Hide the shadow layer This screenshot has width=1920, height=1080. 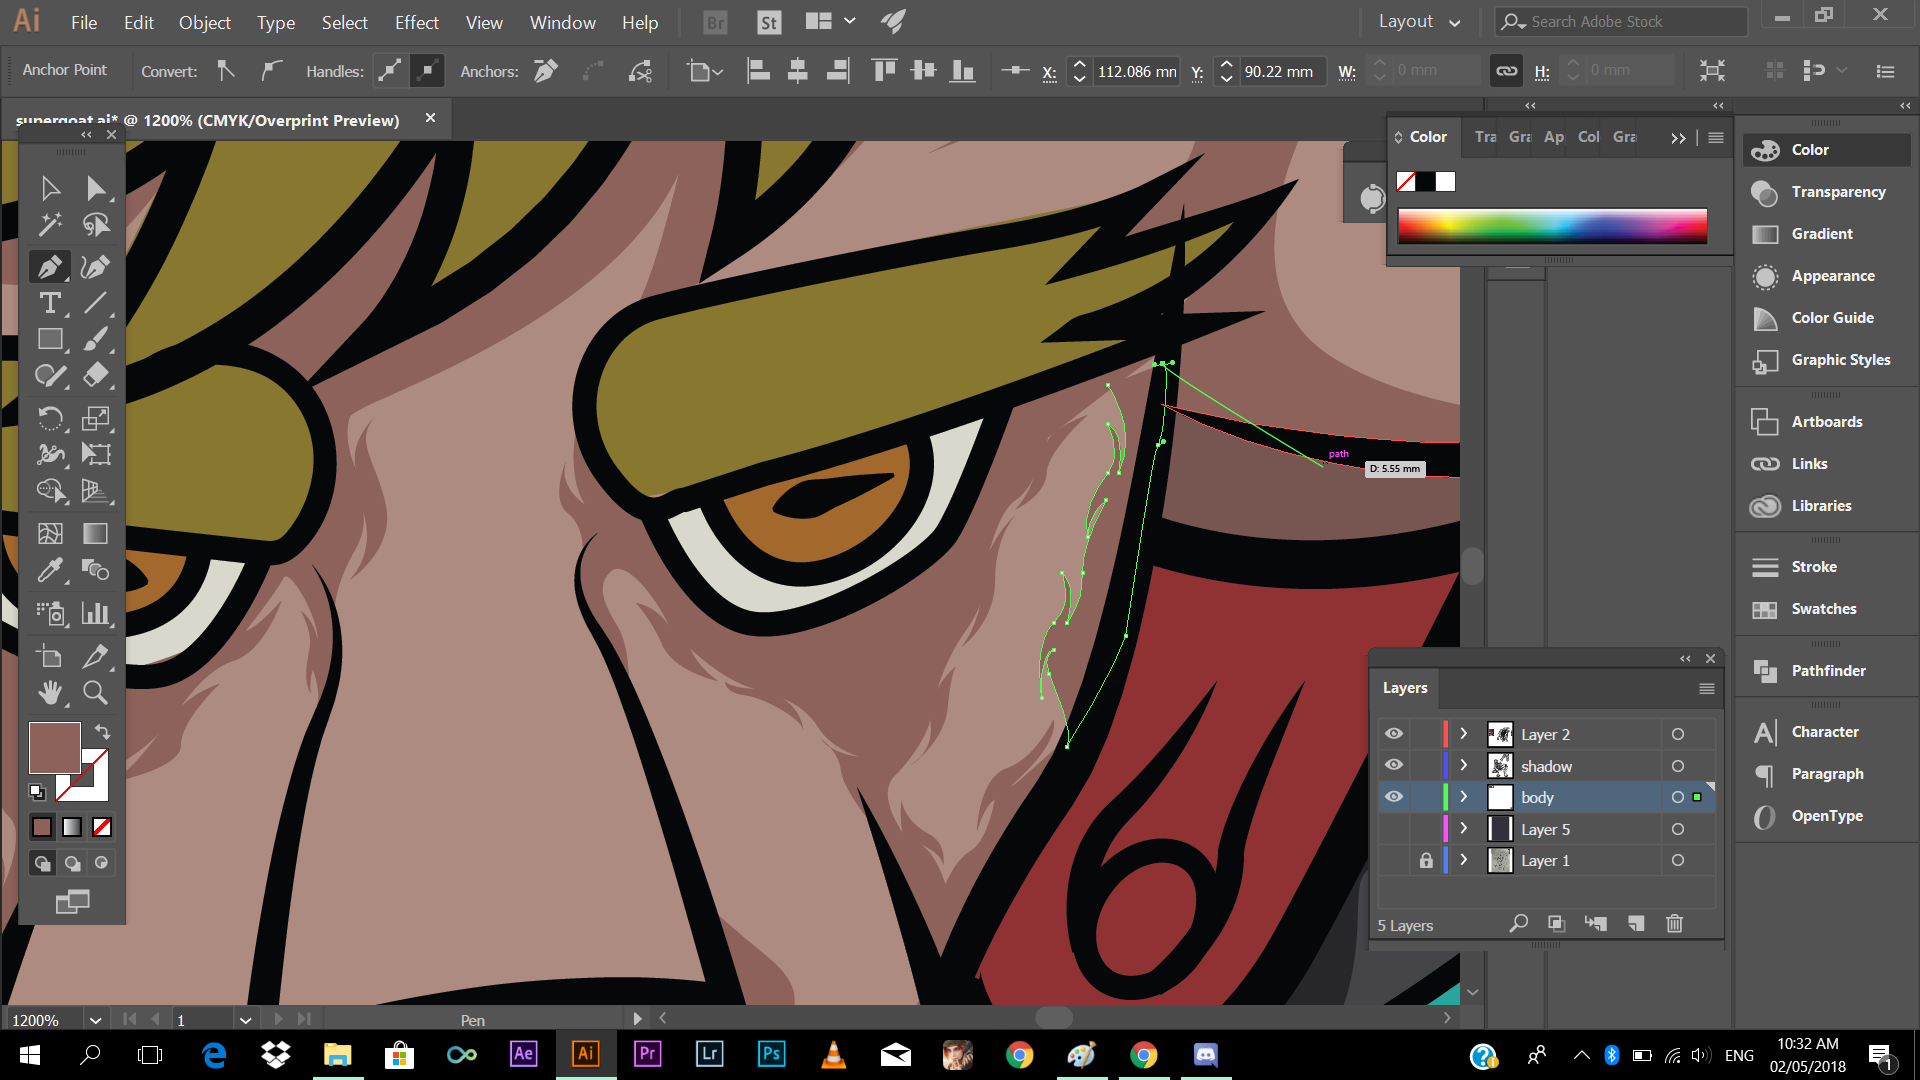tap(1393, 766)
